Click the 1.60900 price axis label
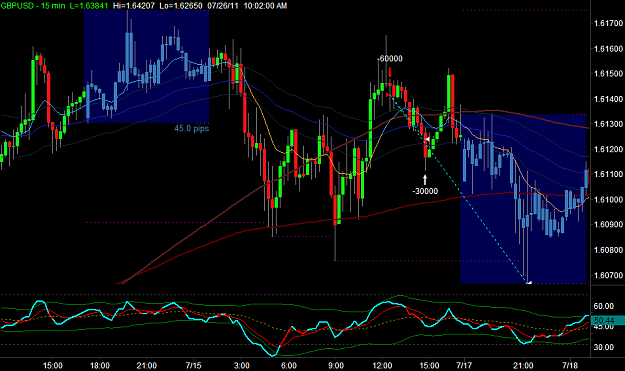 click(x=608, y=224)
